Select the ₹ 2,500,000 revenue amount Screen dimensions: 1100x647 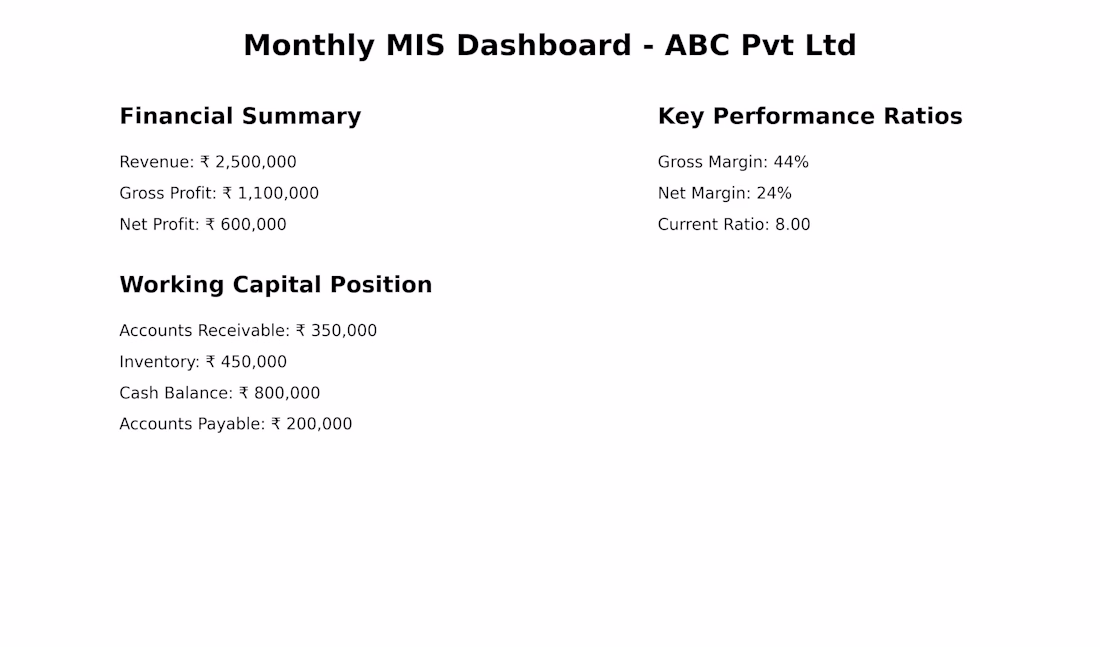248,162
